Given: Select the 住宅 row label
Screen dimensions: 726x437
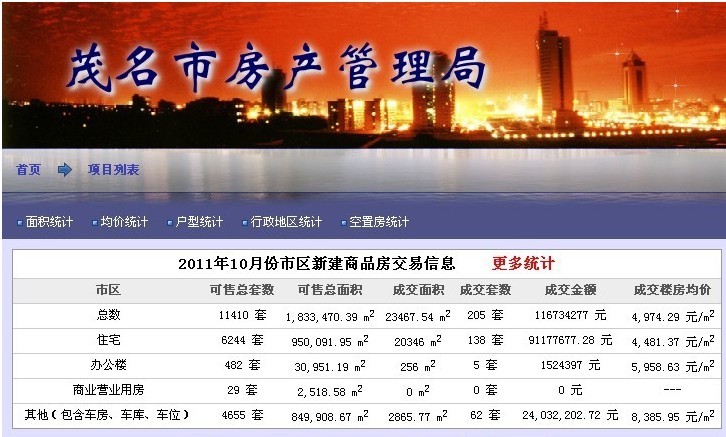Looking at the screenshot, I should pyautogui.click(x=108, y=340).
